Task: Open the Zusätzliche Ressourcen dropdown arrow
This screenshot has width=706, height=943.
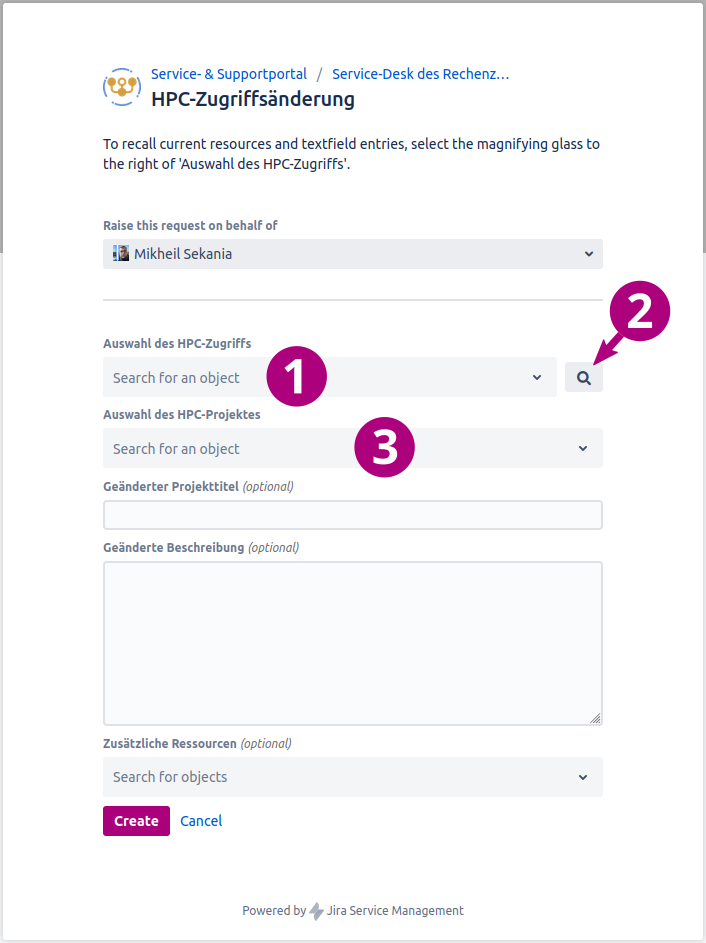Action: 583,777
